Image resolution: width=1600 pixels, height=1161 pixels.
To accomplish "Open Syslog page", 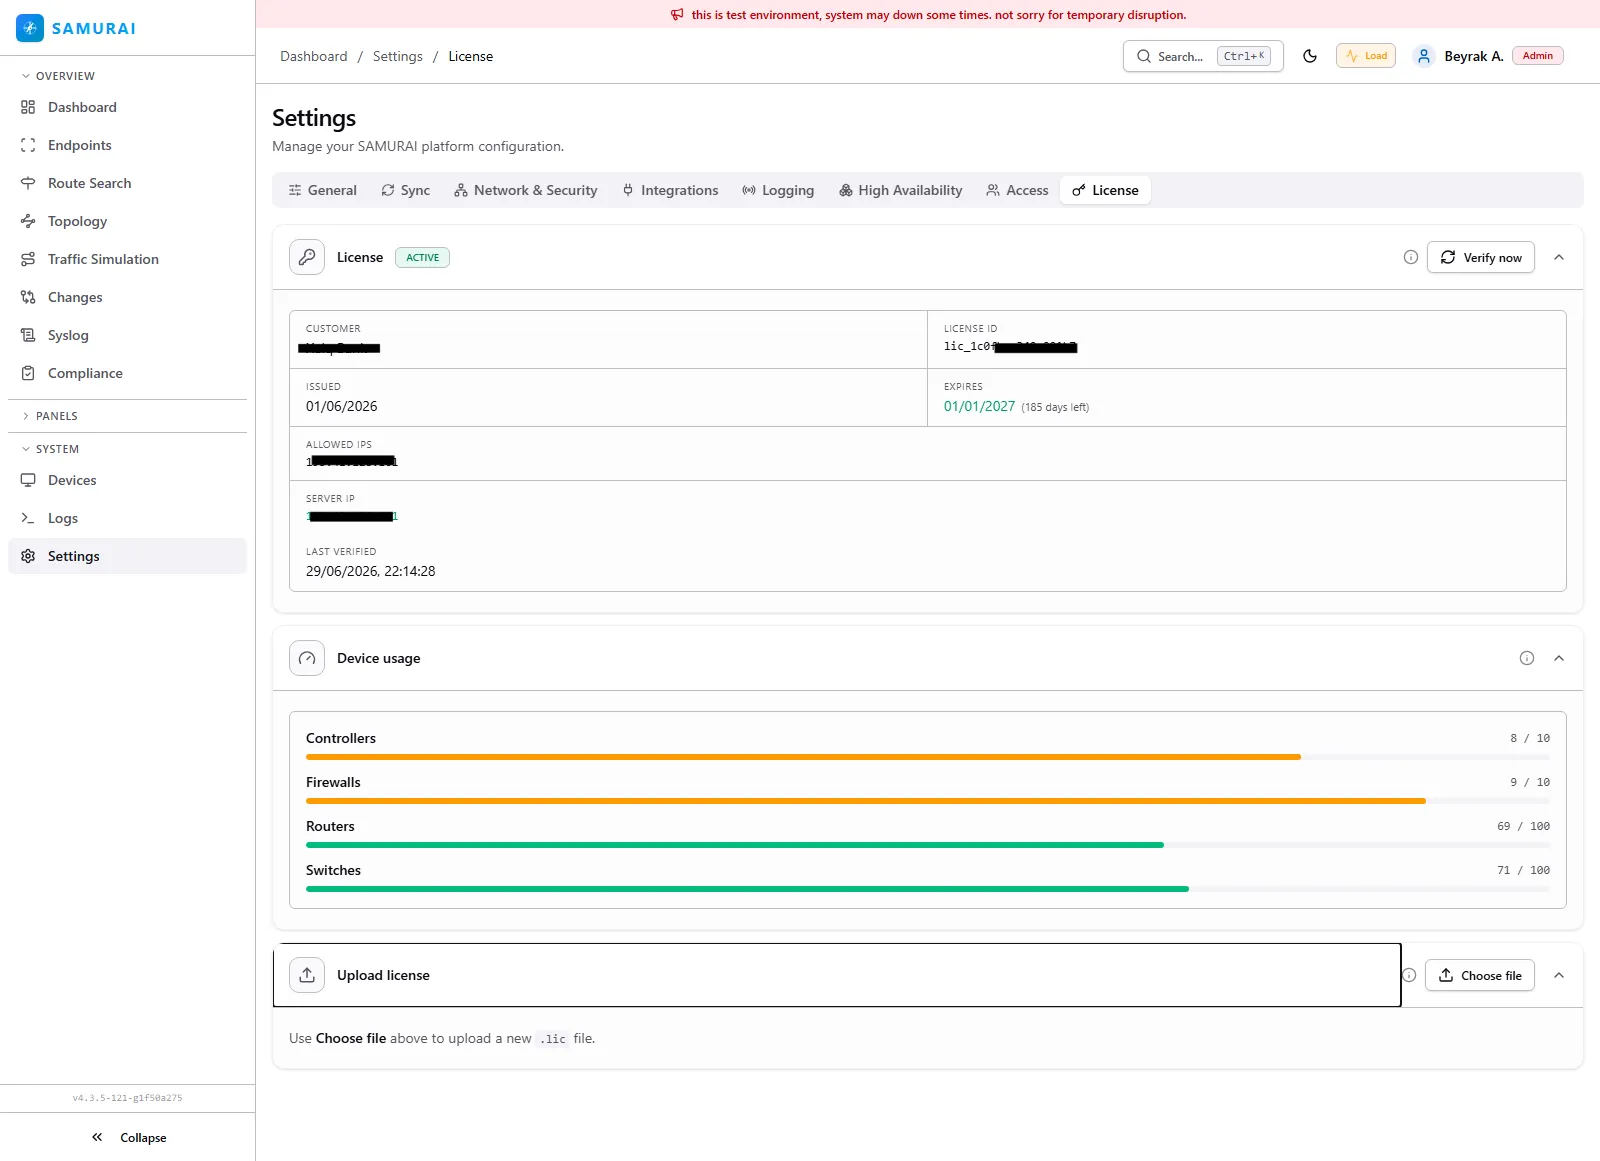I will [x=127, y=335].
